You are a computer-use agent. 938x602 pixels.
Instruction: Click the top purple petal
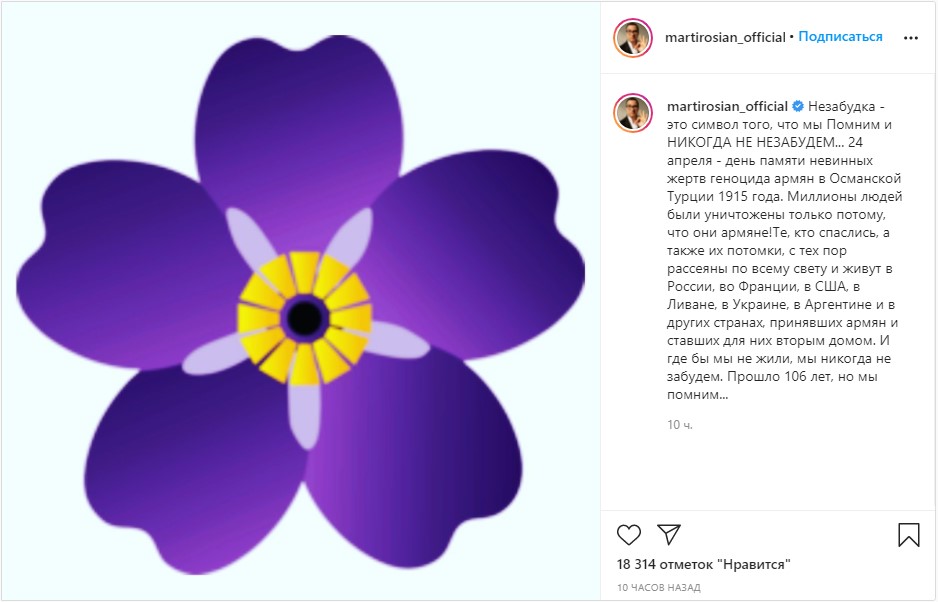(x=299, y=126)
